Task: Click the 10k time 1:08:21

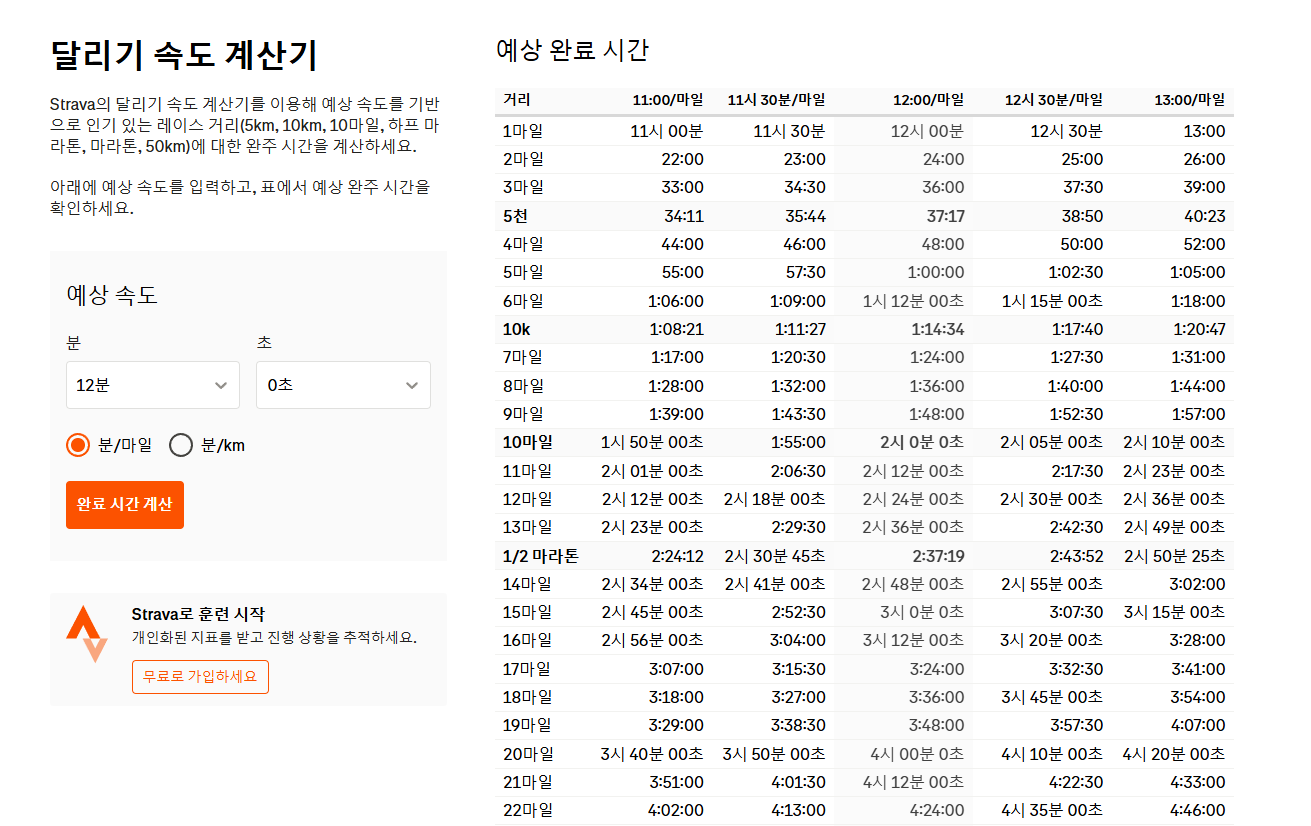Action: pyautogui.click(x=678, y=328)
